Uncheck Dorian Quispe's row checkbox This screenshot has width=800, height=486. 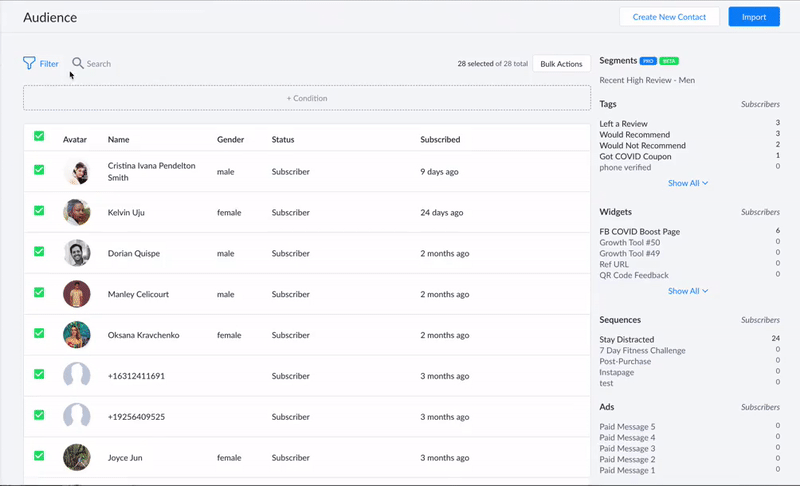click(x=39, y=251)
